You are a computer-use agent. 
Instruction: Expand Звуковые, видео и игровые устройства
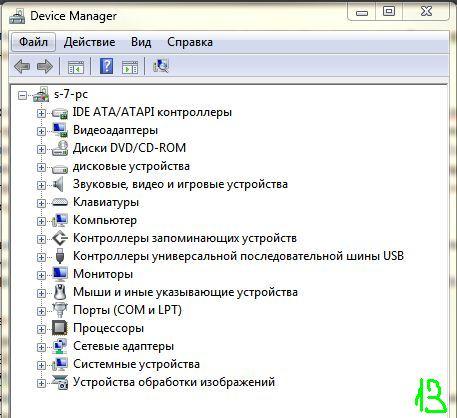41,185
